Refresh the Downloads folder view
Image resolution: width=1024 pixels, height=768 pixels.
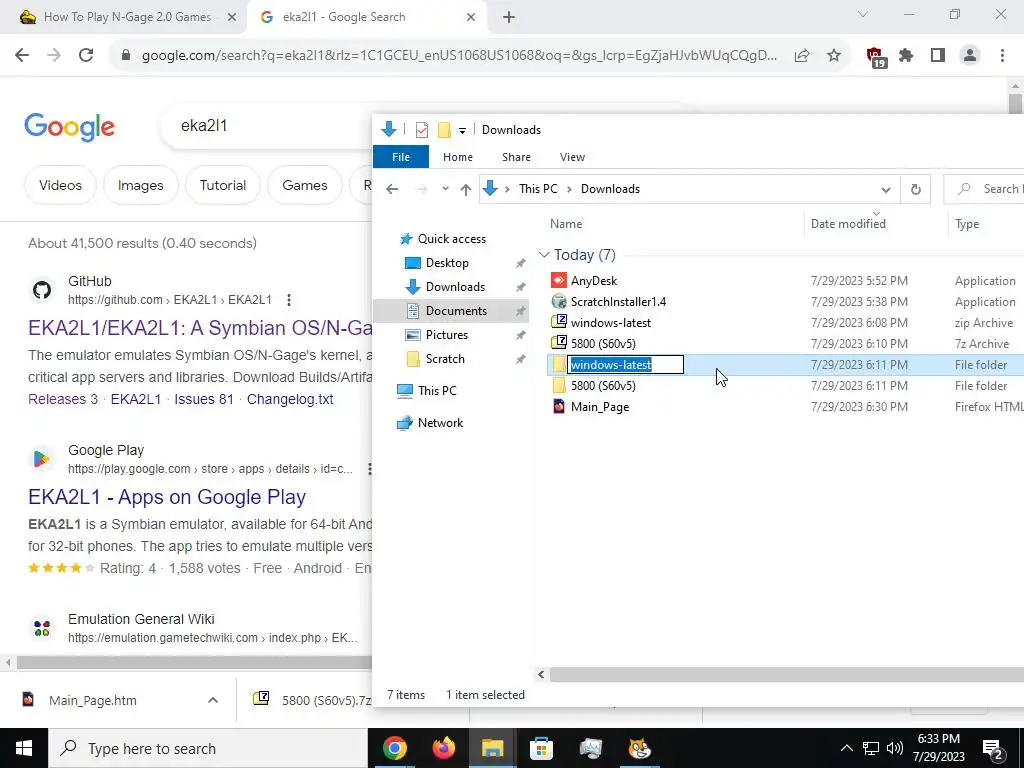tap(916, 189)
